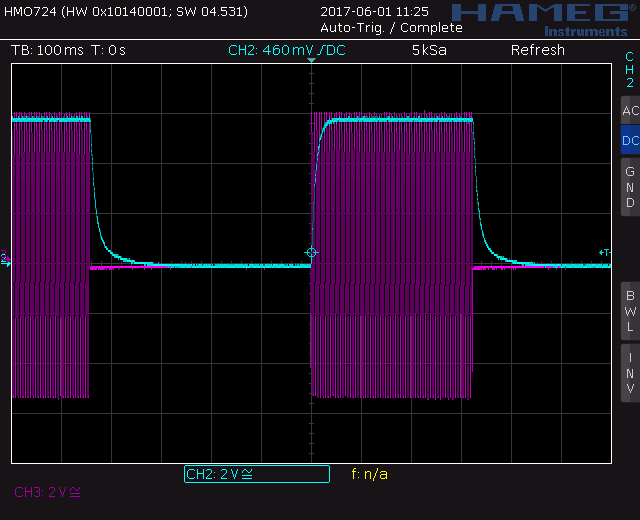The width and height of the screenshot is (640, 520).
Task: Click the trigger level marker on right edge
Action: [604, 253]
